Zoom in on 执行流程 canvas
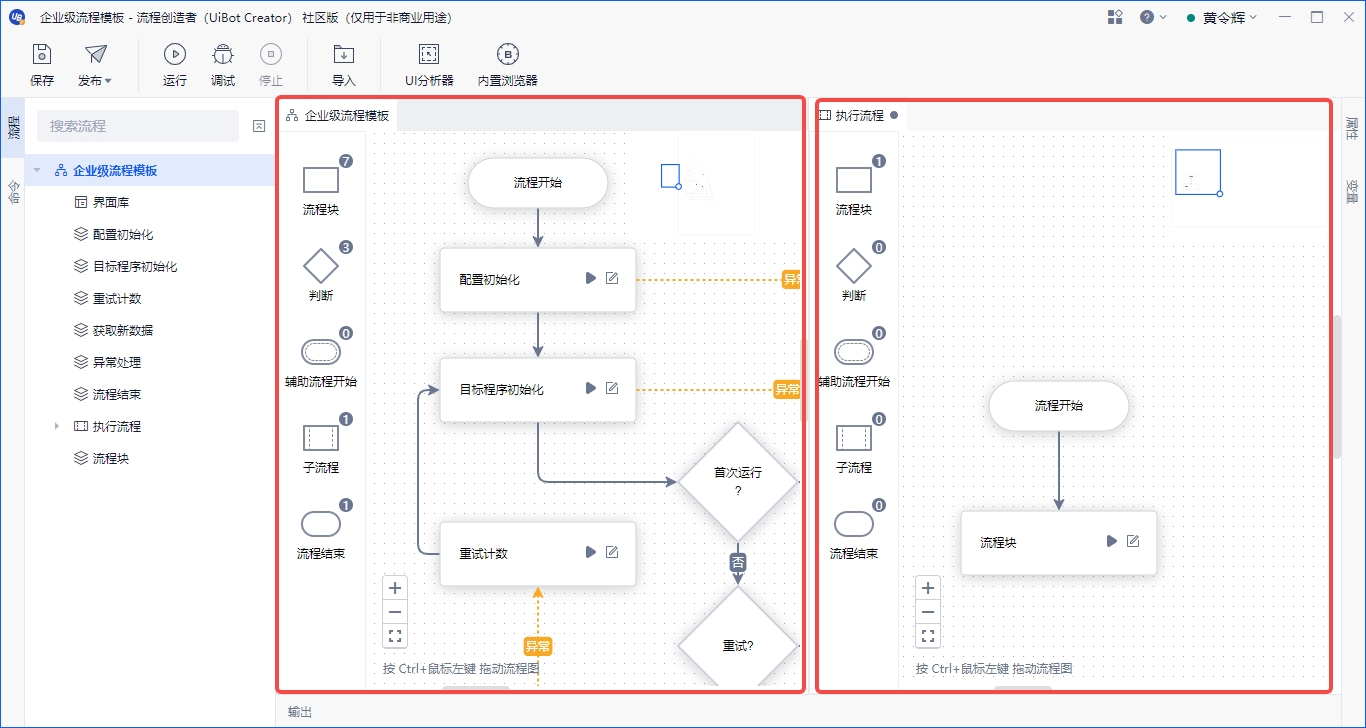The image size is (1366, 728). pyautogui.click(x=928, y=588)
